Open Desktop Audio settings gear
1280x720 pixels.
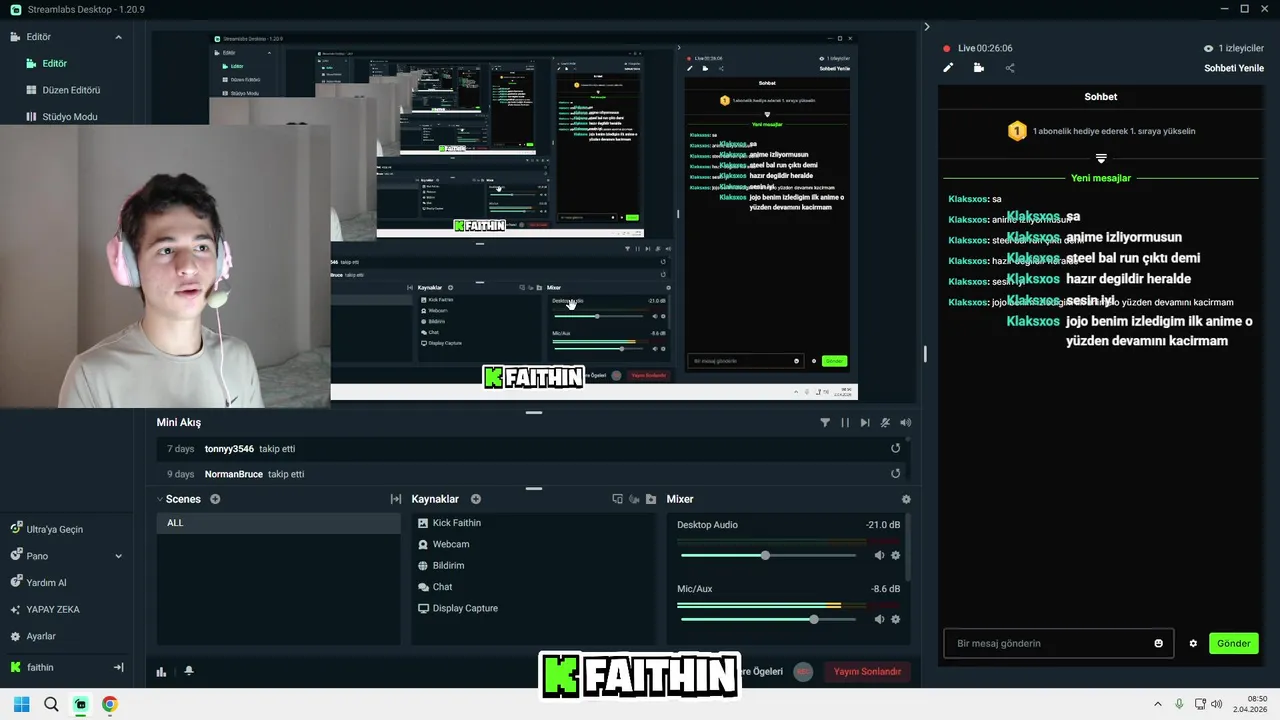[x=895, y=555]
